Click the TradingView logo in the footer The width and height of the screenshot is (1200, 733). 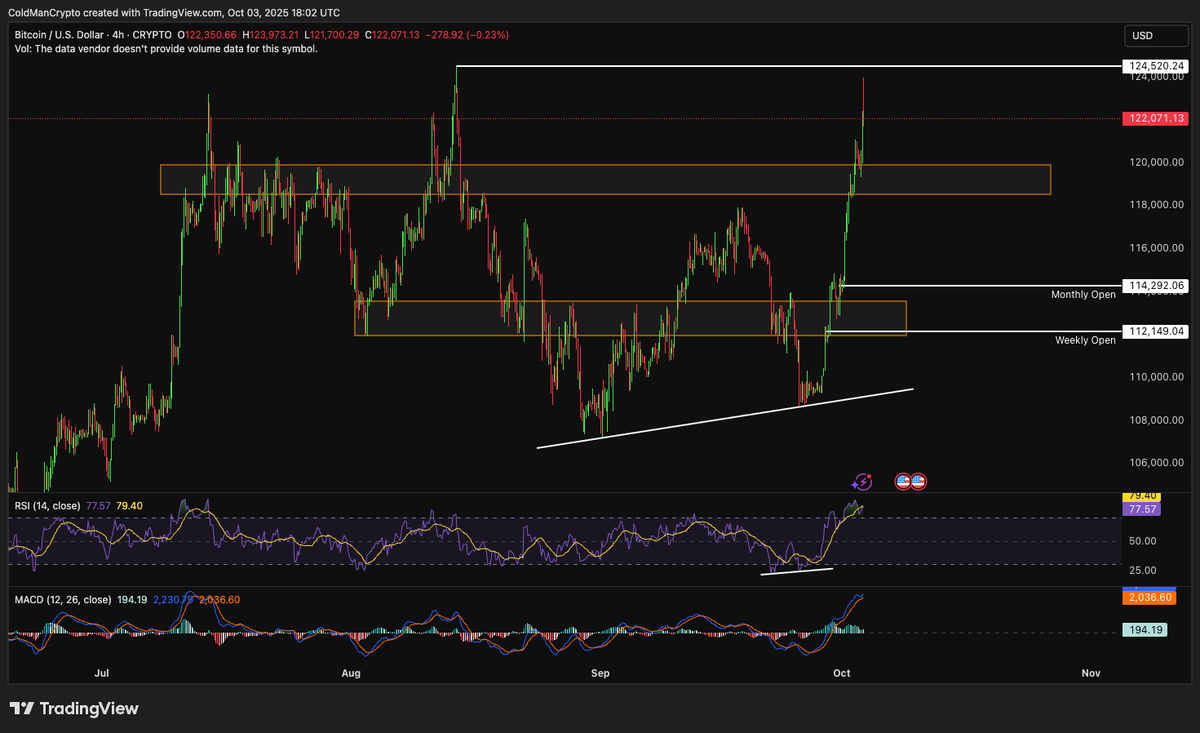coord(75,708)
